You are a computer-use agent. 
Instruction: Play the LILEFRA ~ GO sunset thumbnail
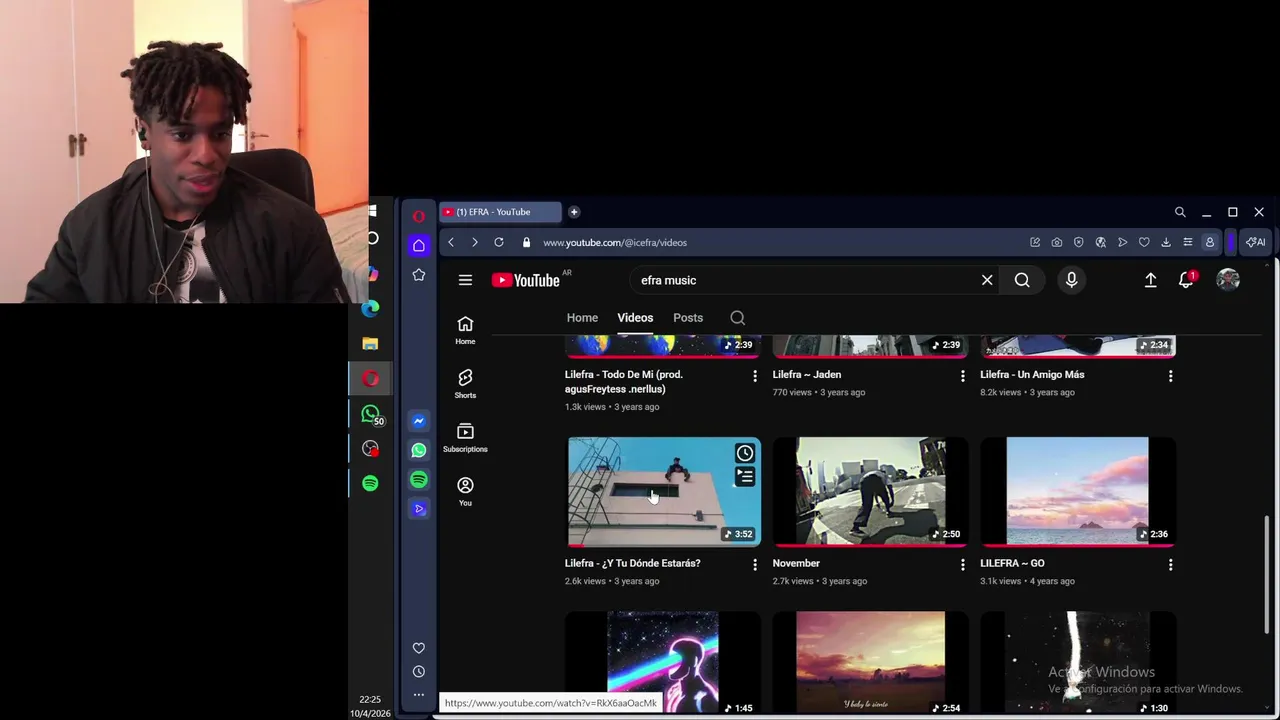pos(1078,491)
